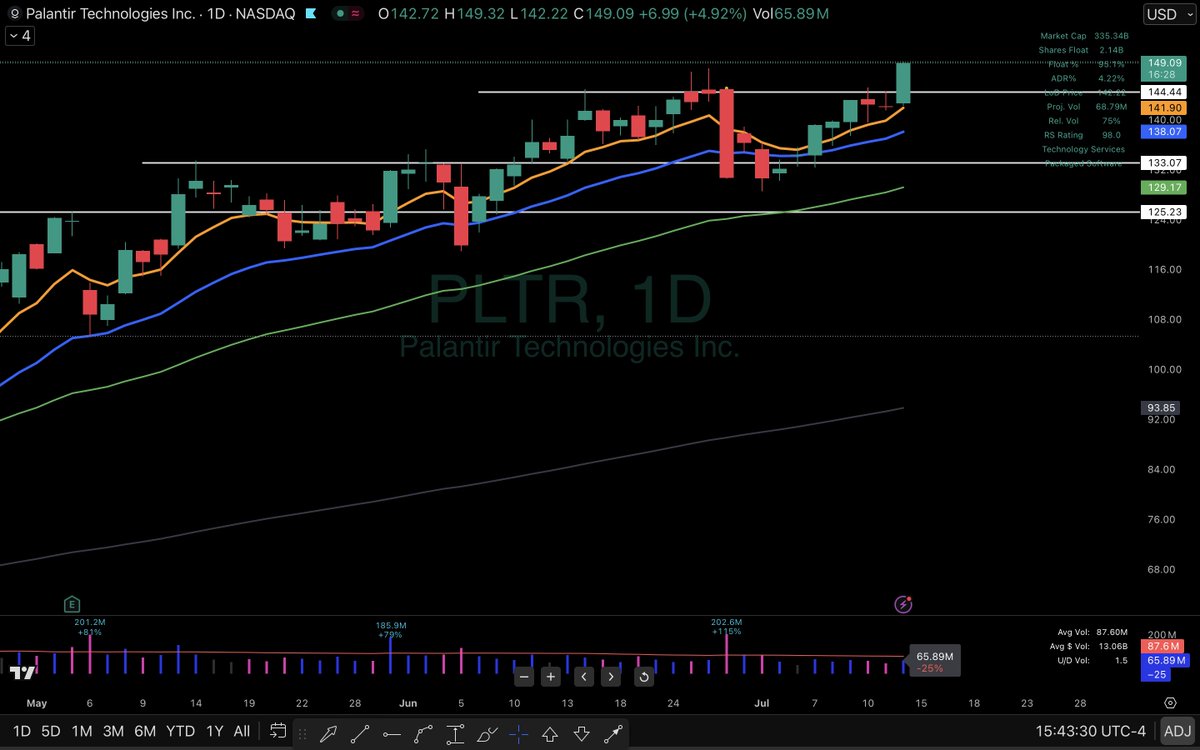Click the RS Rating 98.0 value

1110,135
